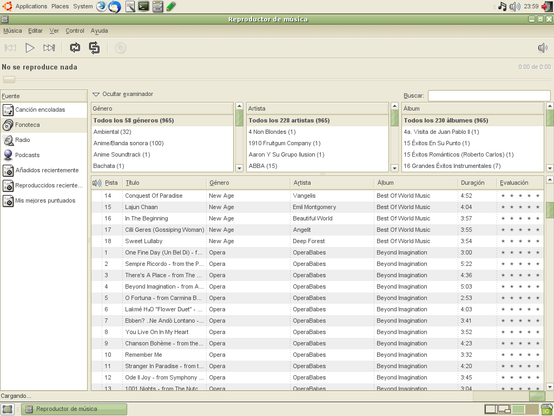Click the now-playing speaker column header
554x416 pixels.
[x=97, y=183]
